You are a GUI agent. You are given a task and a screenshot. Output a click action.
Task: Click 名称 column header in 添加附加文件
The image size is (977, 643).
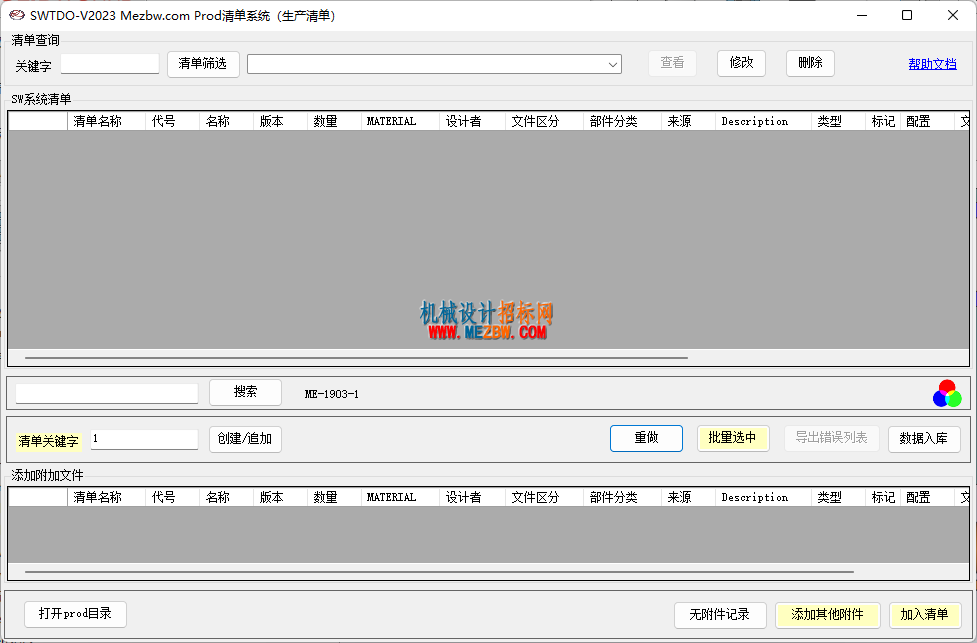click(x=226, y=497)
